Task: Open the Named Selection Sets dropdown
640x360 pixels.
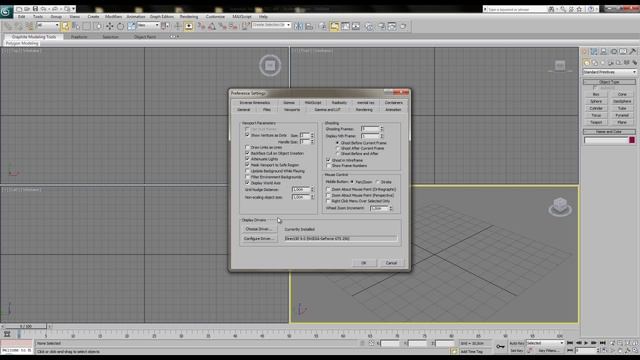Action: pos(271,25)
